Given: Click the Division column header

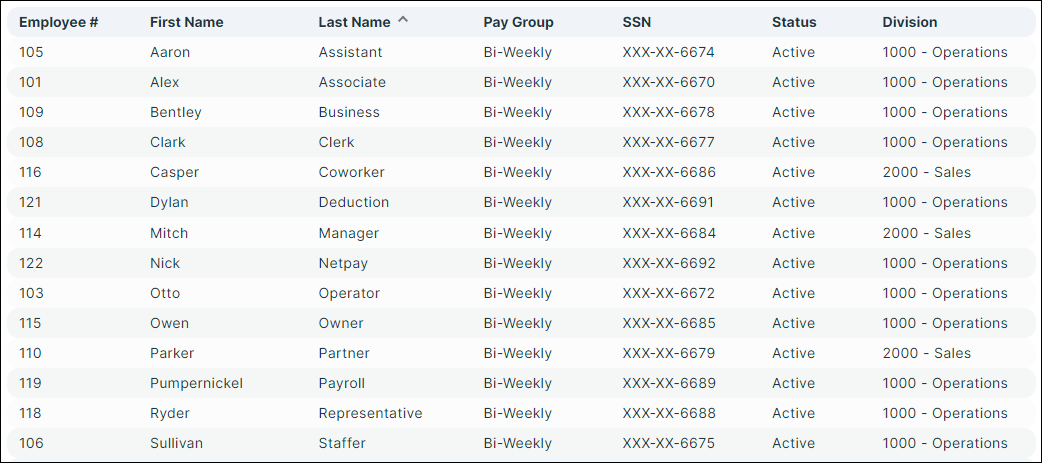Looking at the screenshot, I should tap(910, 22).
